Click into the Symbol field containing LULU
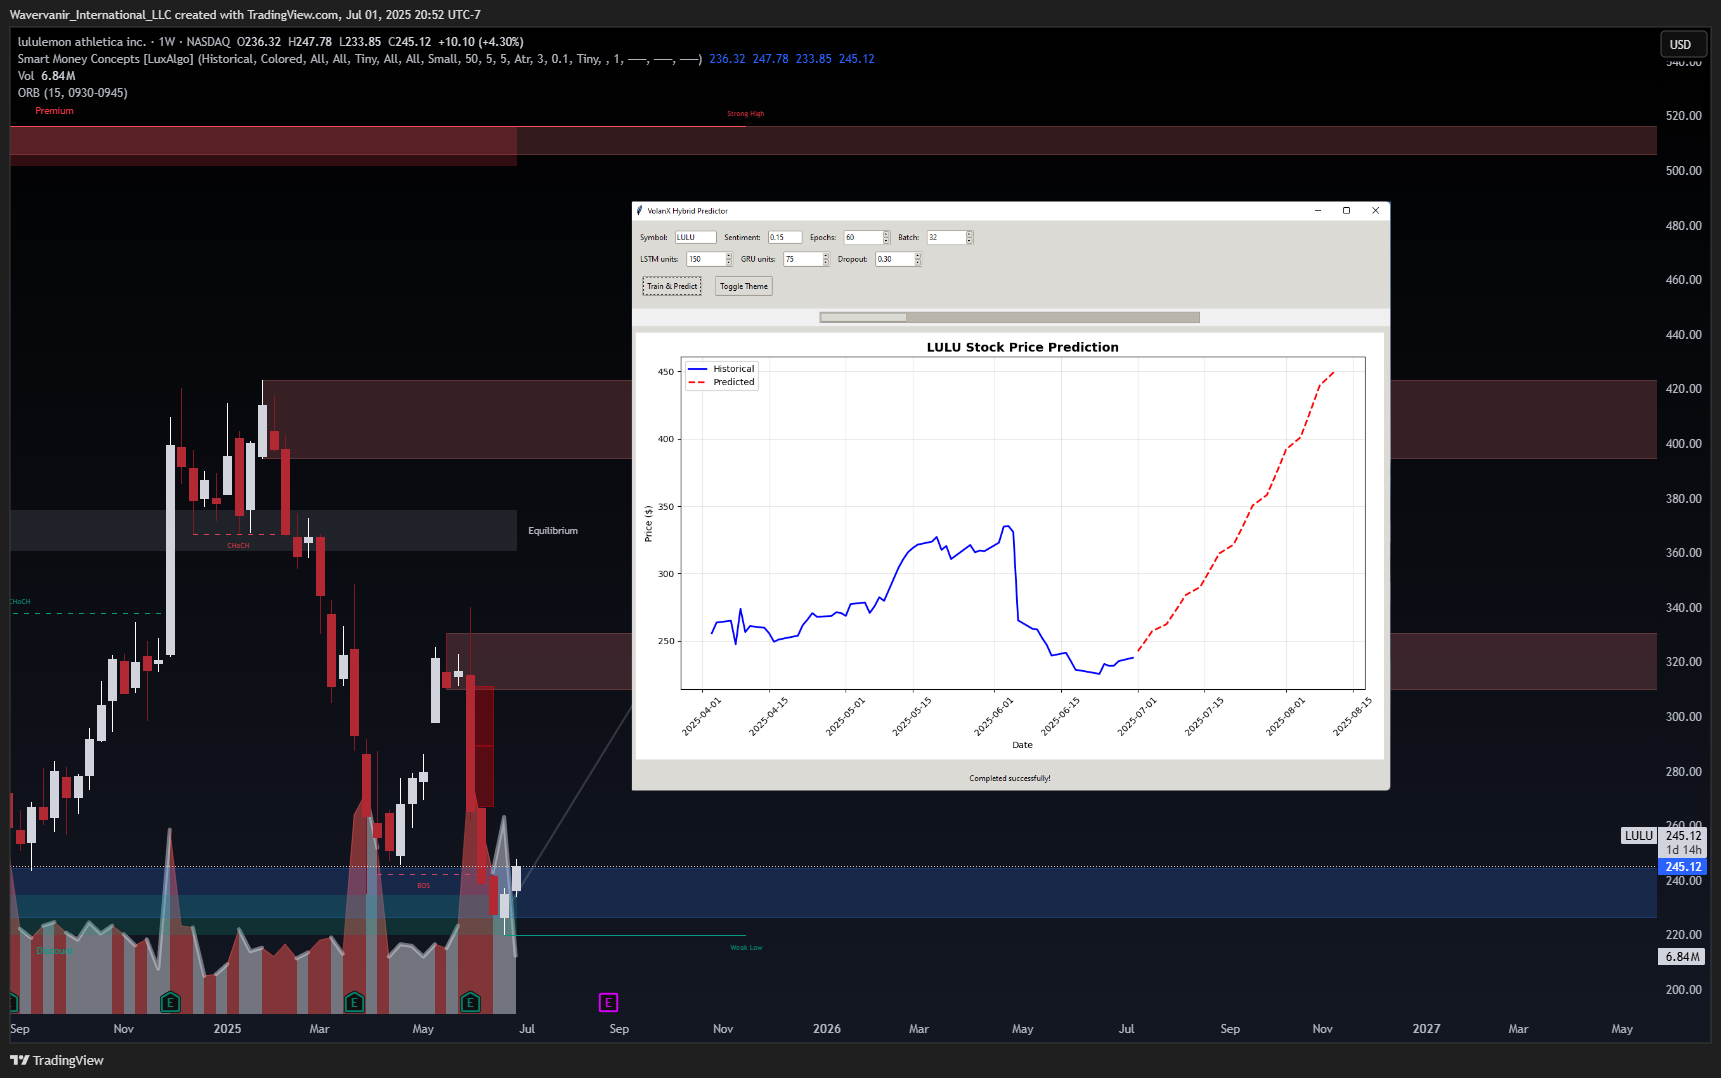This screenshot has width=1721, height=1078. tap(695, 237)
